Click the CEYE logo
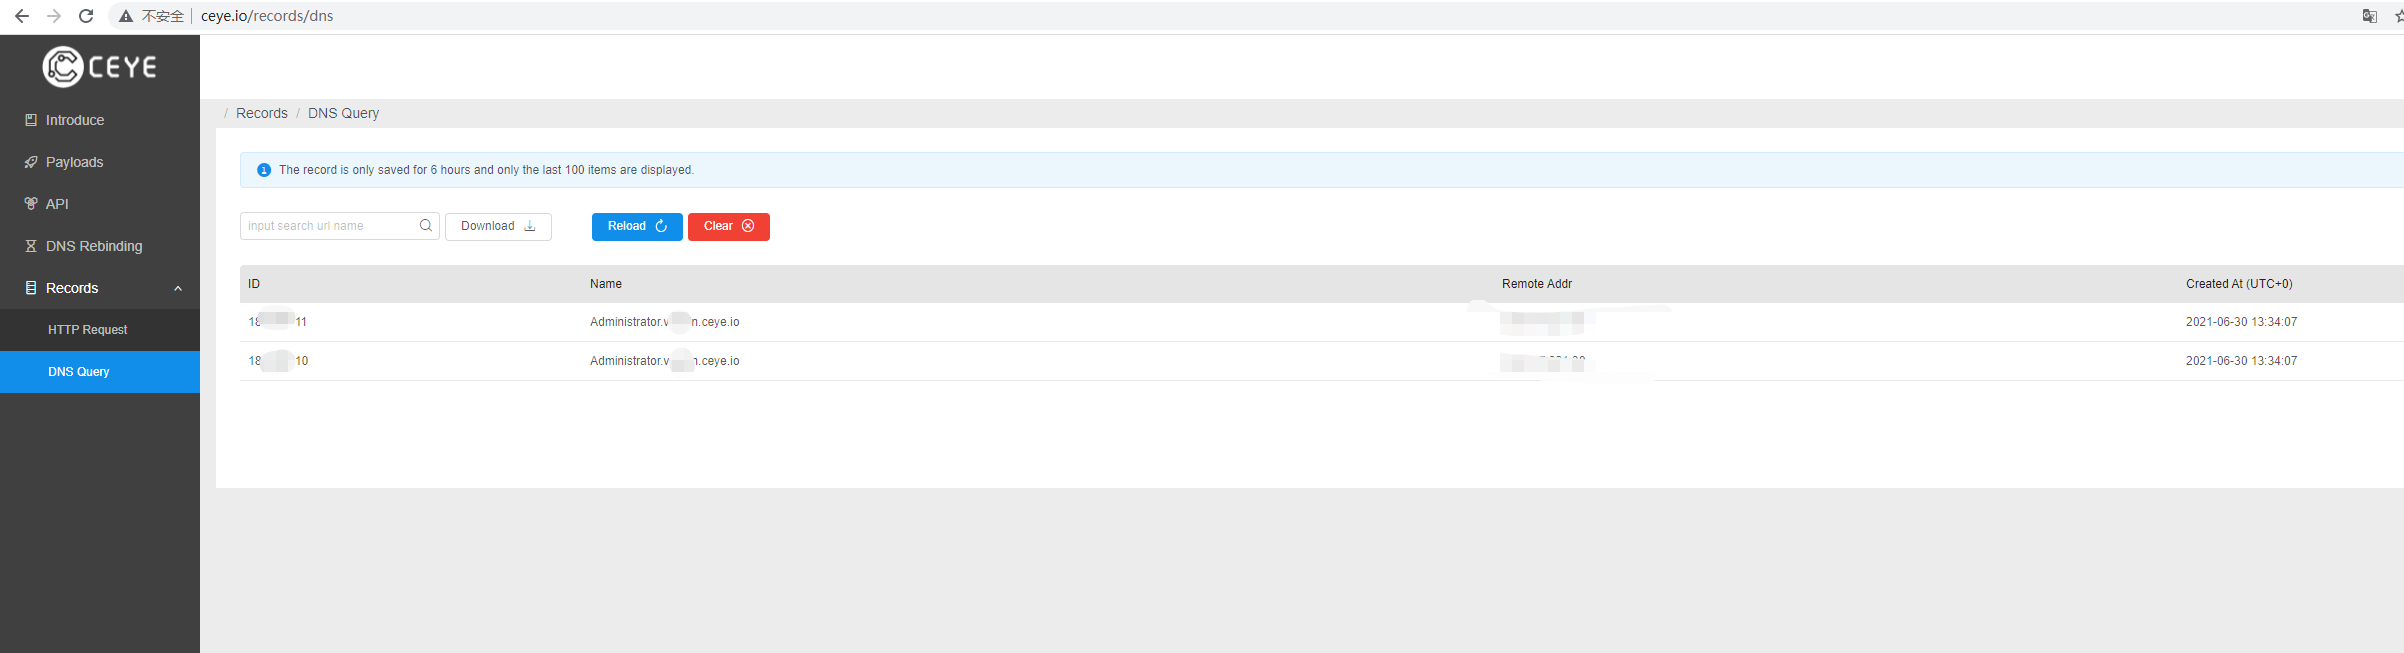Image resolution: width=2404 pixels, height=653 pixels. 100,67
